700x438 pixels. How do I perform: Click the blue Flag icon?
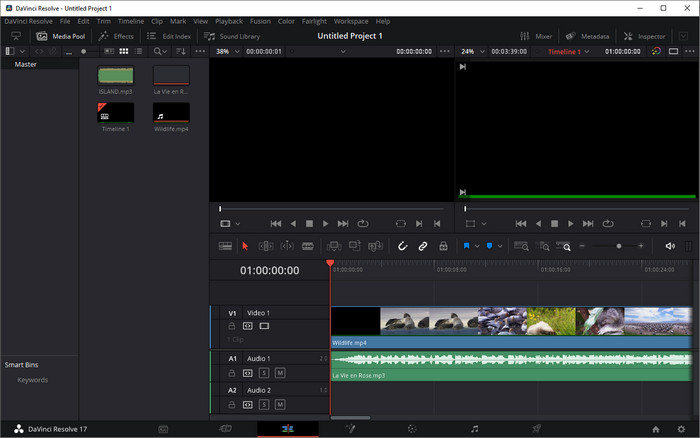(466, 246)
